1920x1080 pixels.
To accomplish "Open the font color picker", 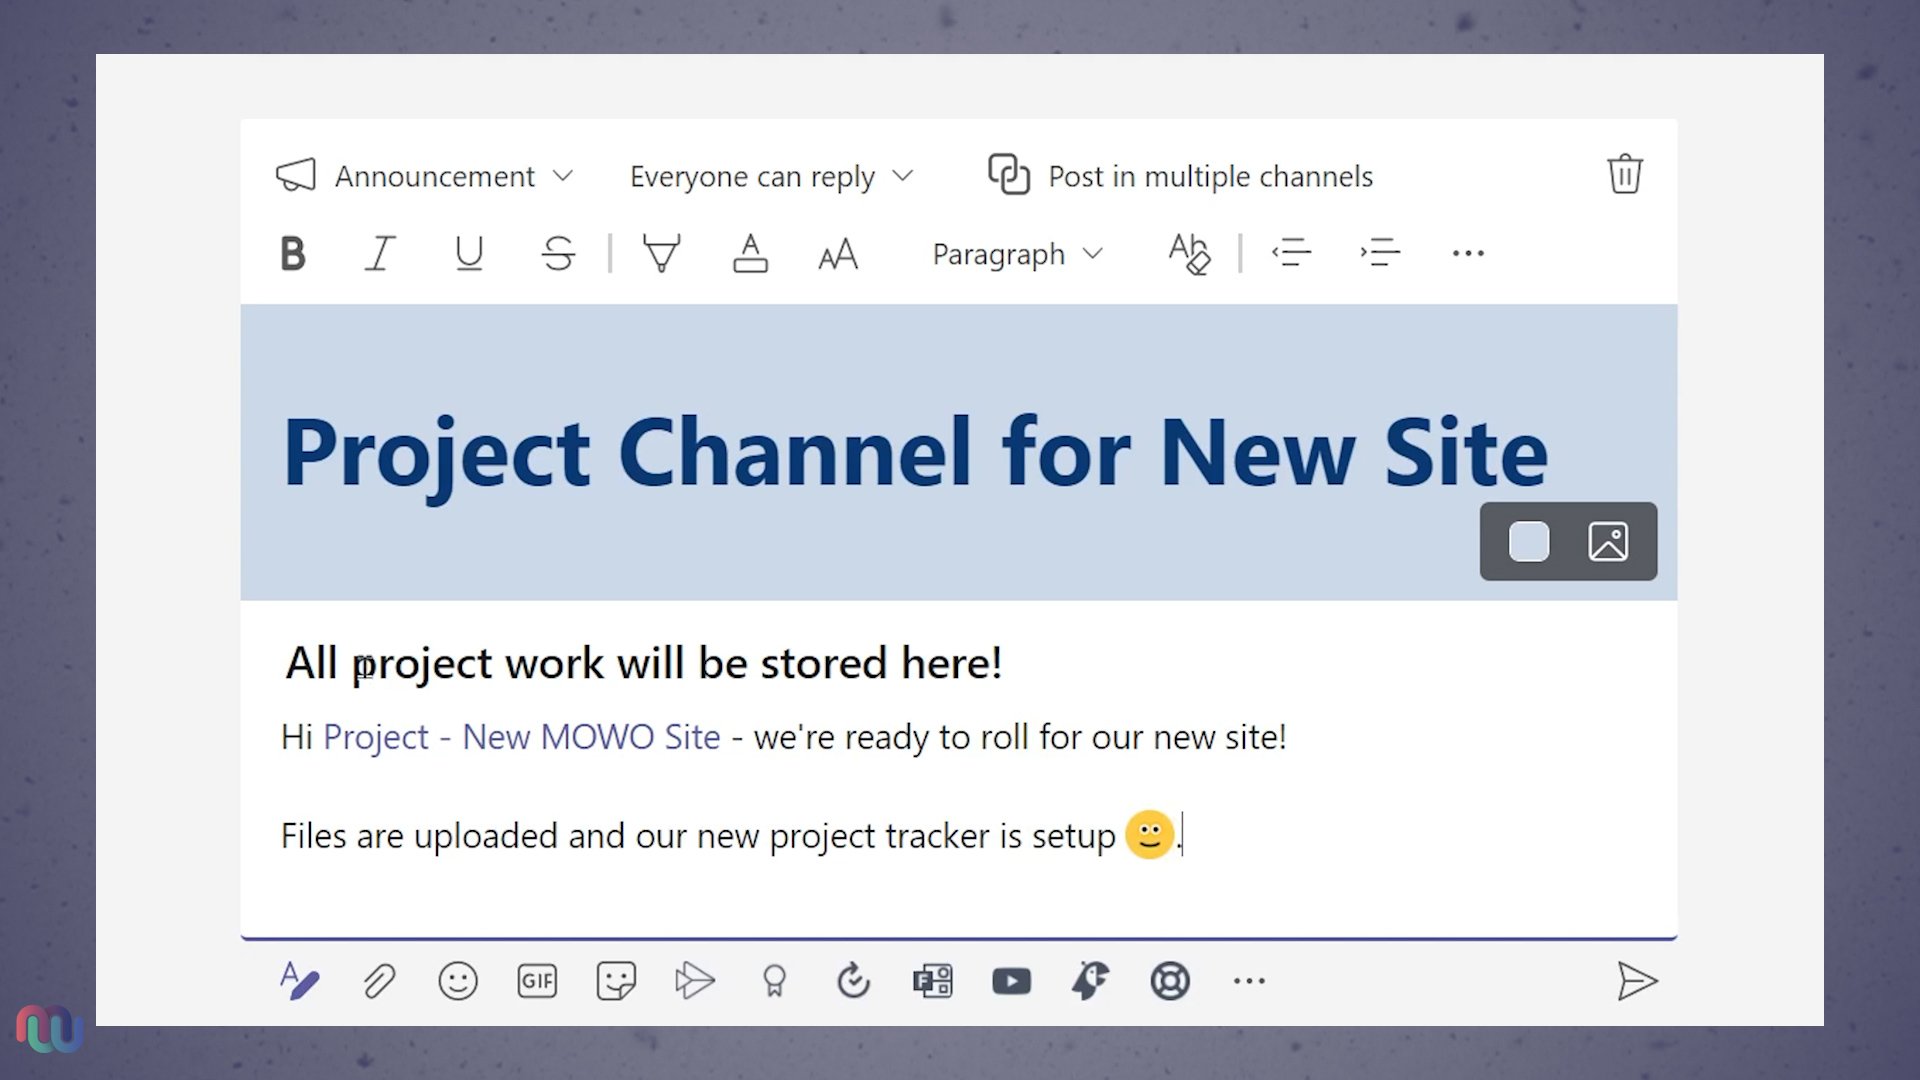I will click(748, 253).
